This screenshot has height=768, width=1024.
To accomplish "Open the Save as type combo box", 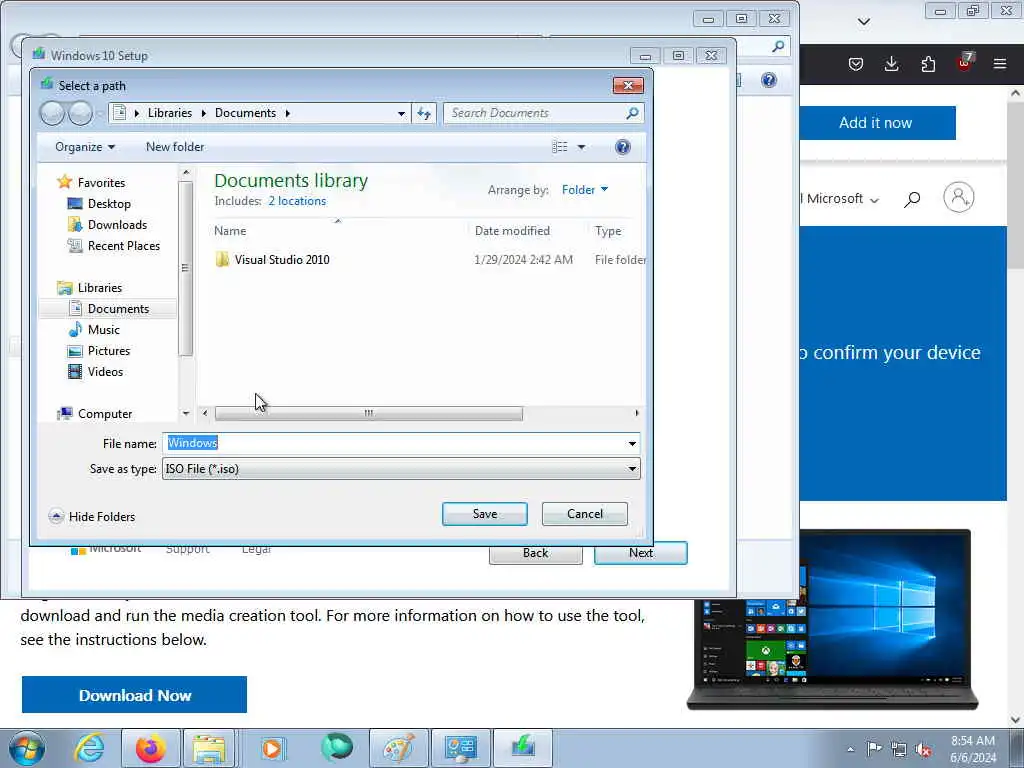I will [401, 469].
